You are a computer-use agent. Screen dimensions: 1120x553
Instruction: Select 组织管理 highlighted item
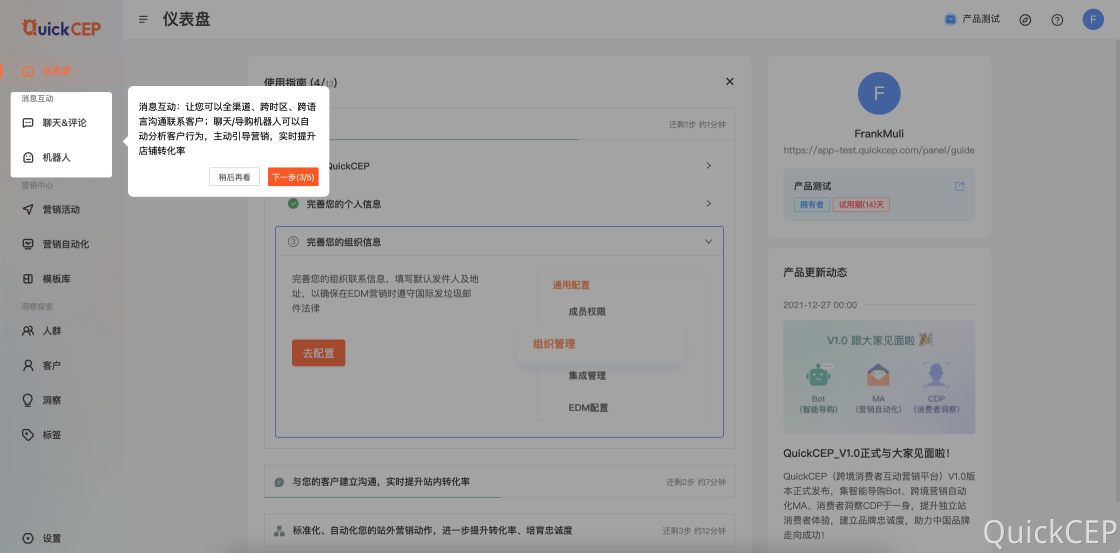click(600, 344)
